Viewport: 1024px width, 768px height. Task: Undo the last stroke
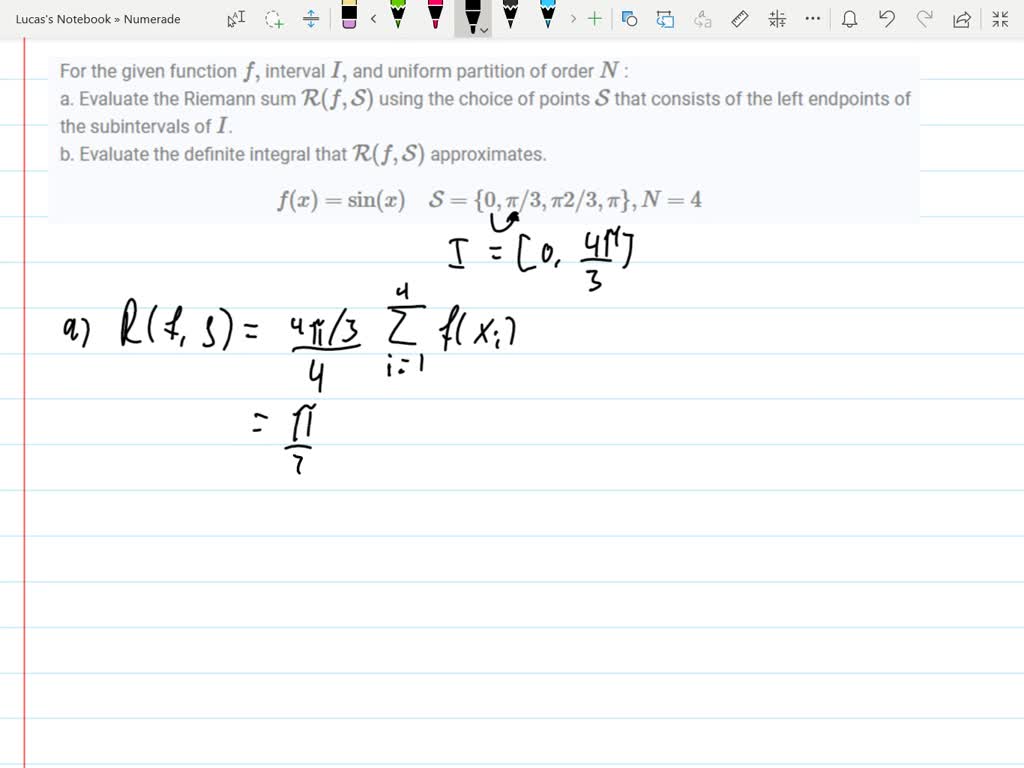887,18
